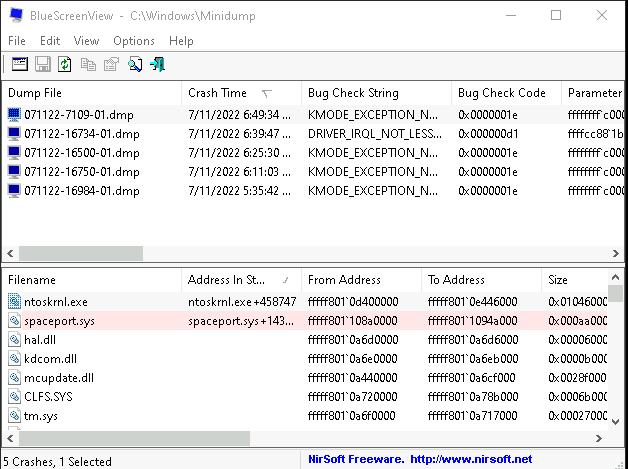This screenshot has width=628, height=469.
Task: Click down arrow of lower vertical scrollbar
Action: (x=616, y=422)
